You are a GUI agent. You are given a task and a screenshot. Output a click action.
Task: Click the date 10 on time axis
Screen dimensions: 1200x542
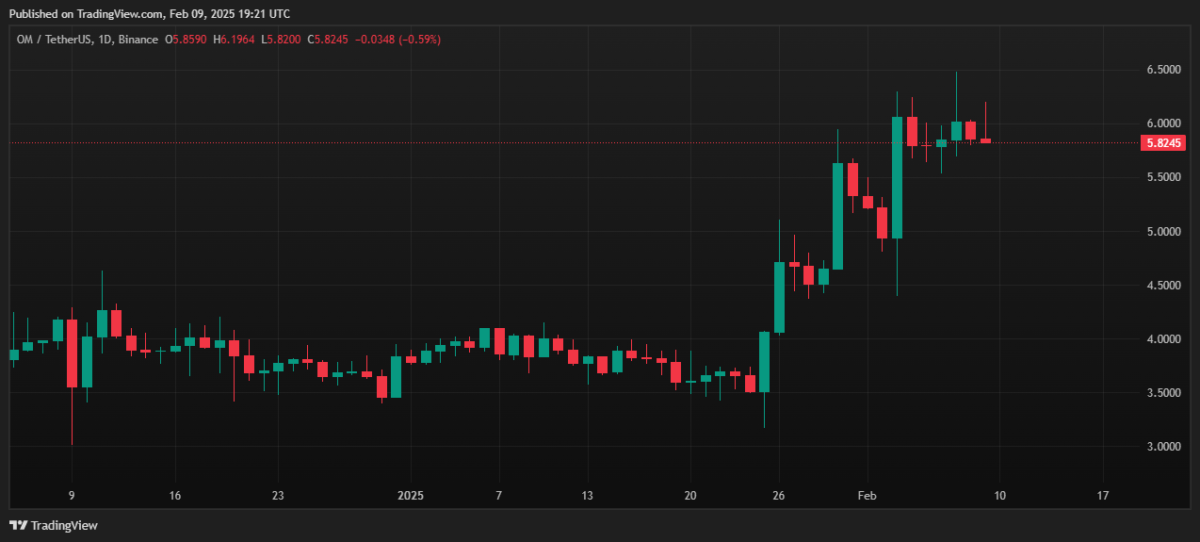[x=999, y=495]
